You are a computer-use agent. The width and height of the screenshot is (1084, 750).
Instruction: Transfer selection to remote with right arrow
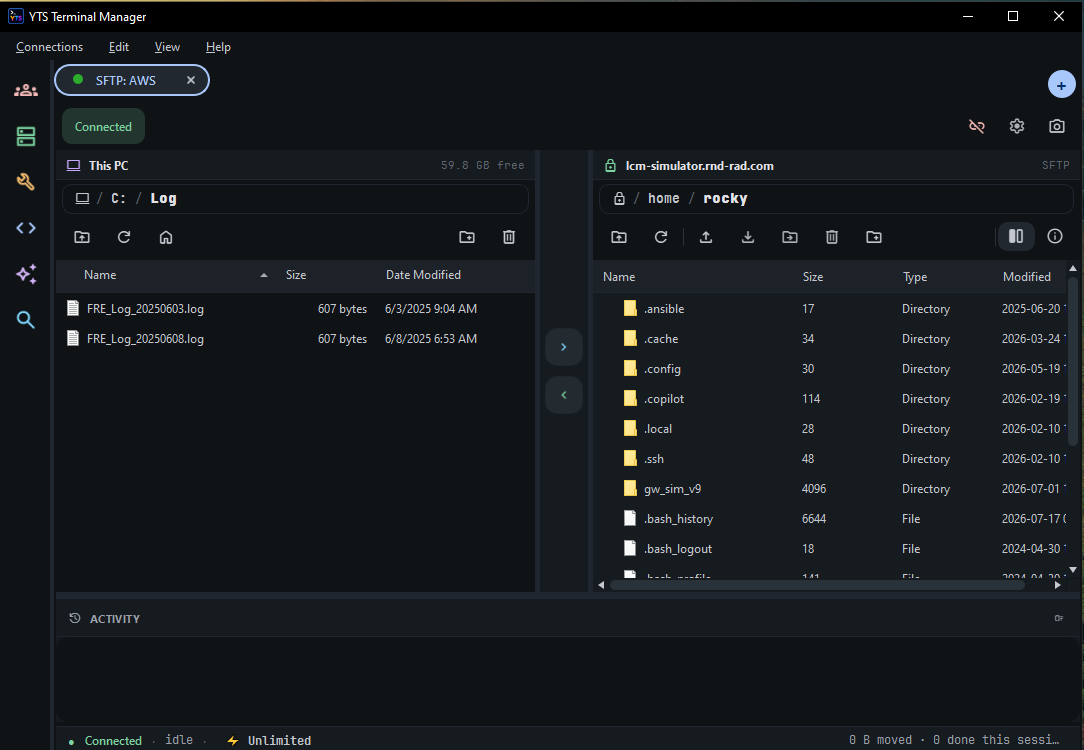(x=563, y=347)
